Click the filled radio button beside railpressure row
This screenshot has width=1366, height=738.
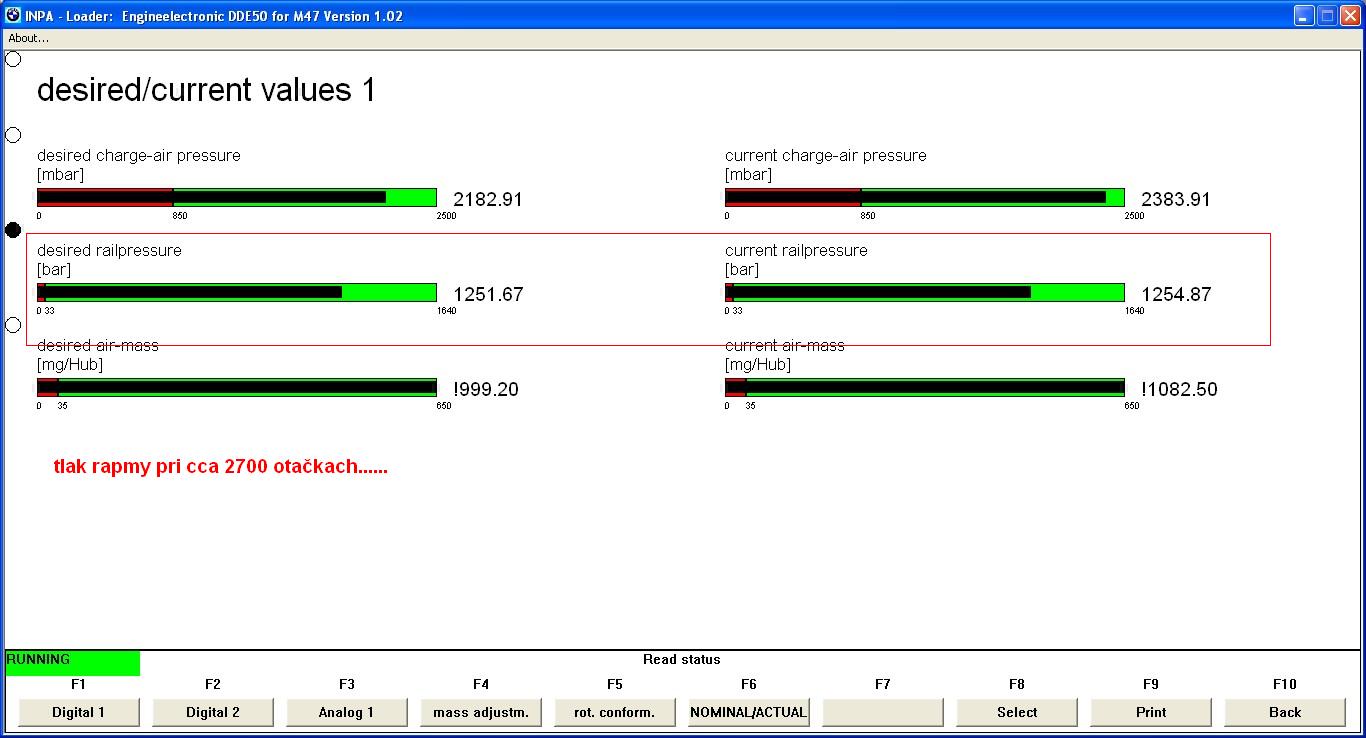point(13,230)
